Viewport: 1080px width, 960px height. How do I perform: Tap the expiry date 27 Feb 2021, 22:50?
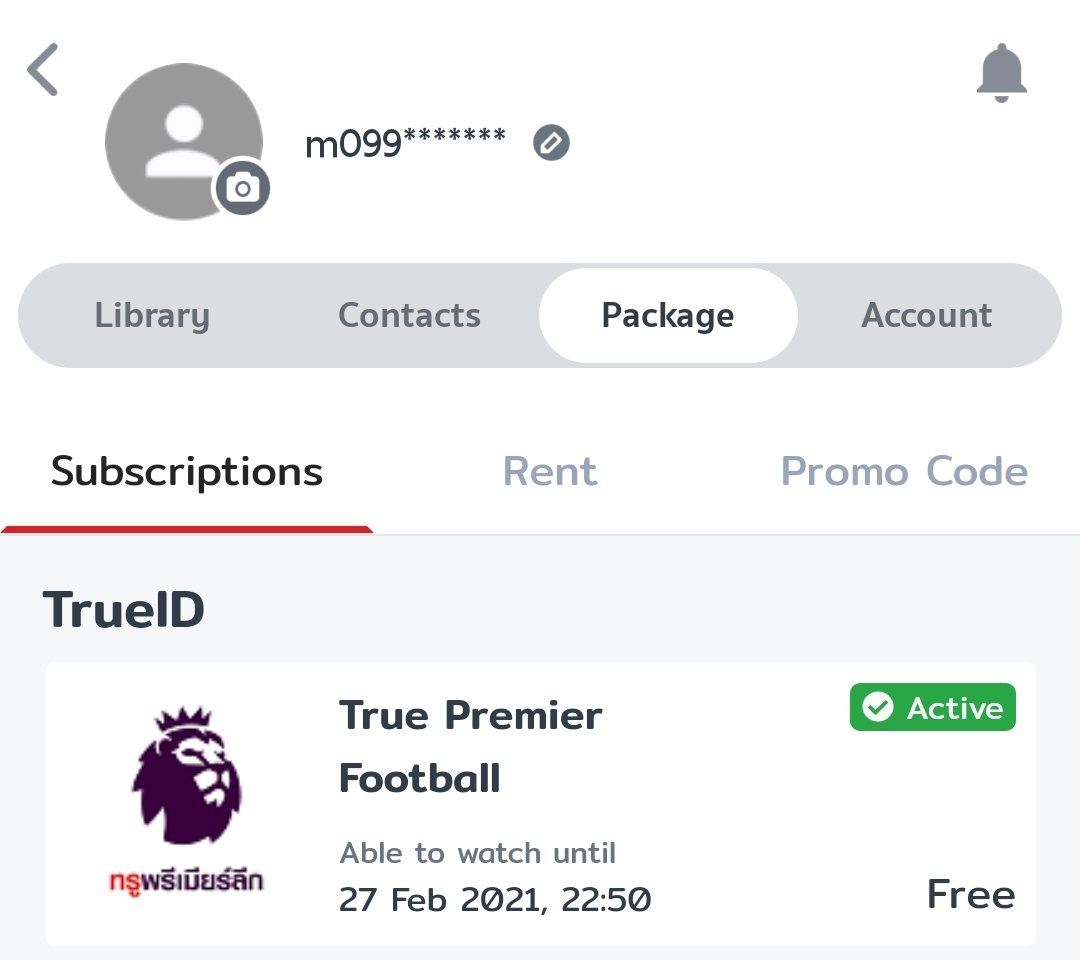[x=495, y=899]
